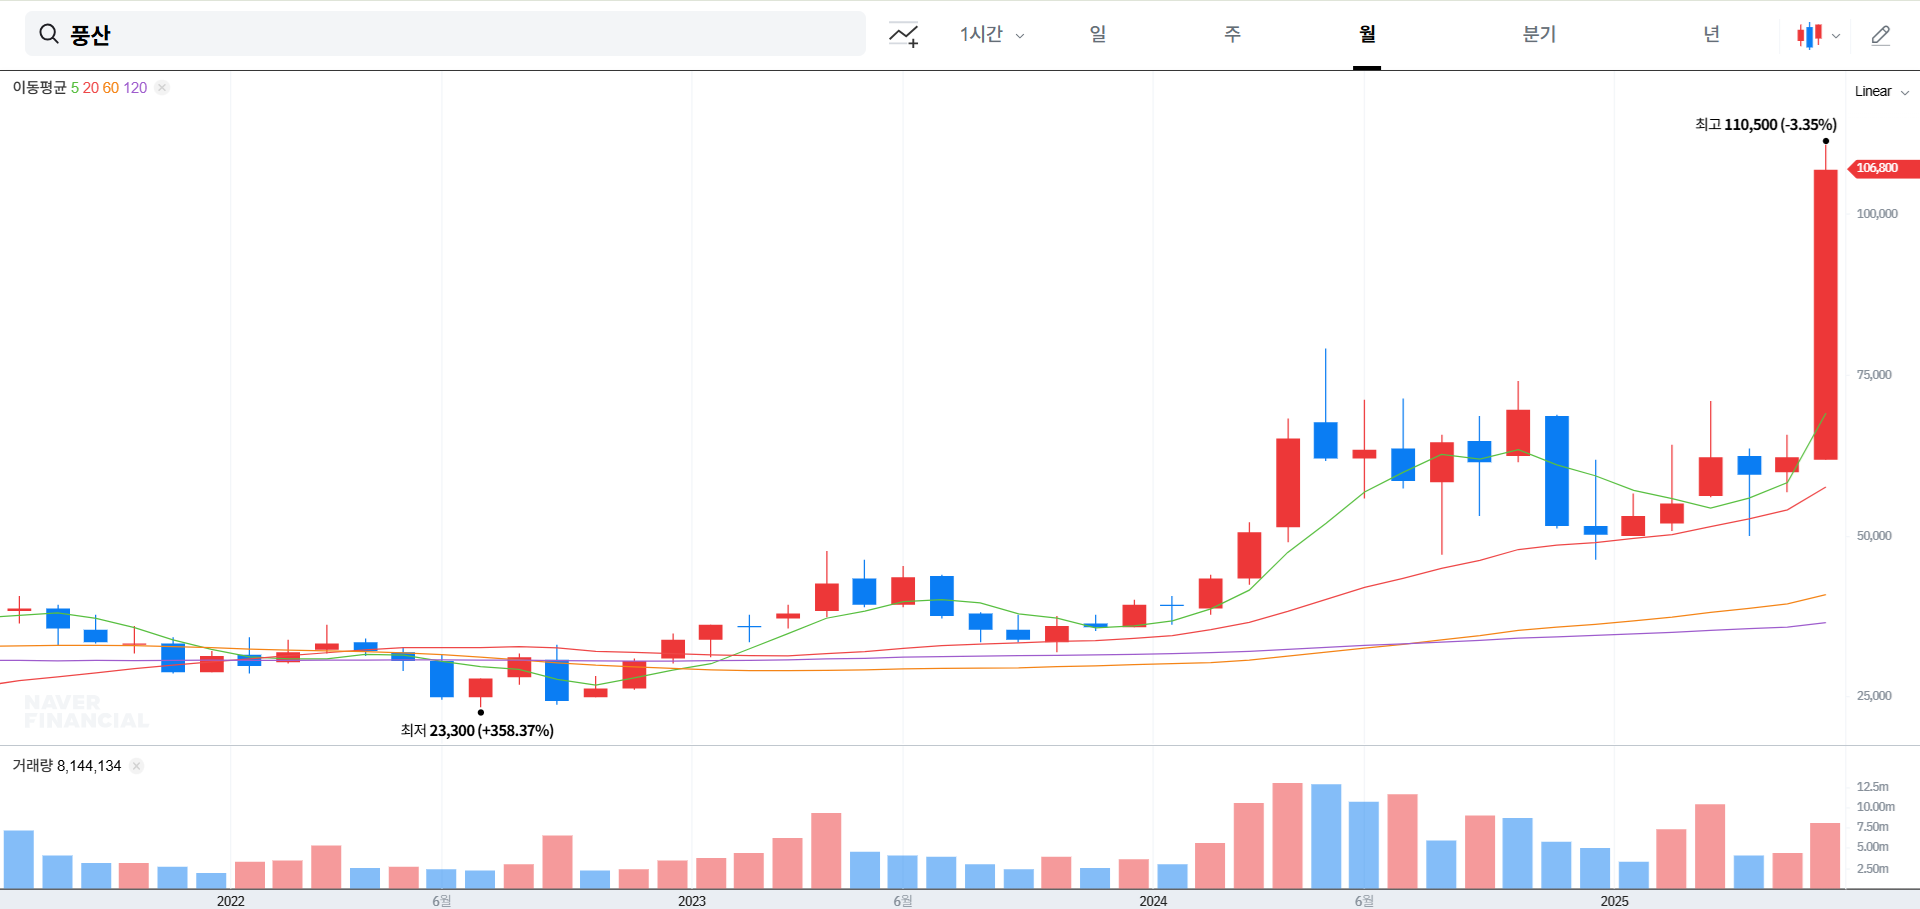
Task: Click the moving average 60 period value
Action: pyautogui.click(x=111, y=88)
